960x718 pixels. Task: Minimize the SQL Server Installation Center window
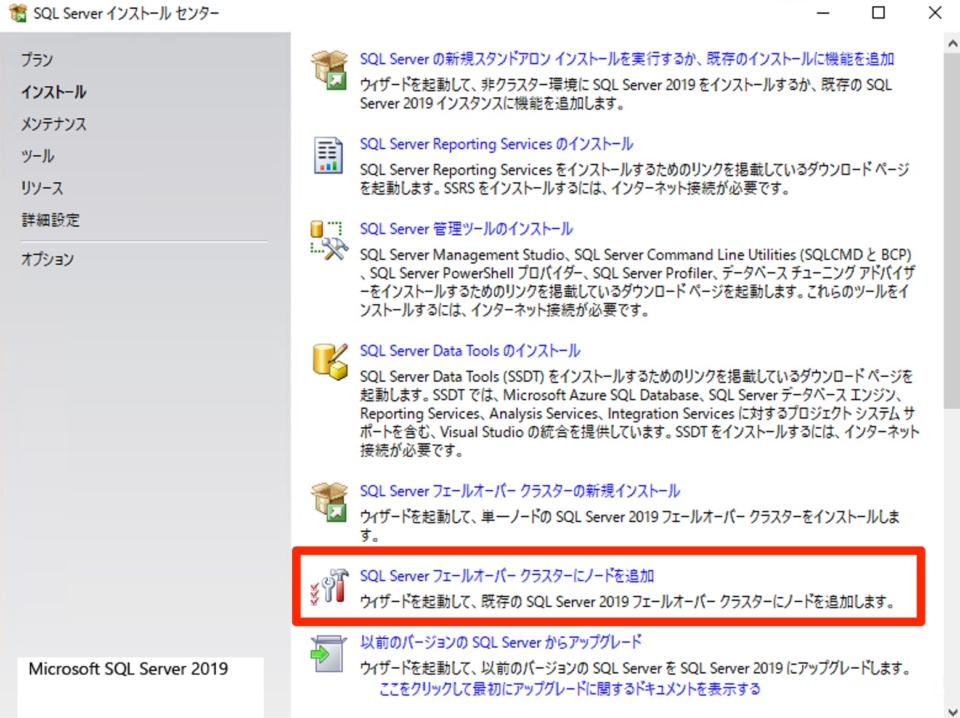point(823,13)
